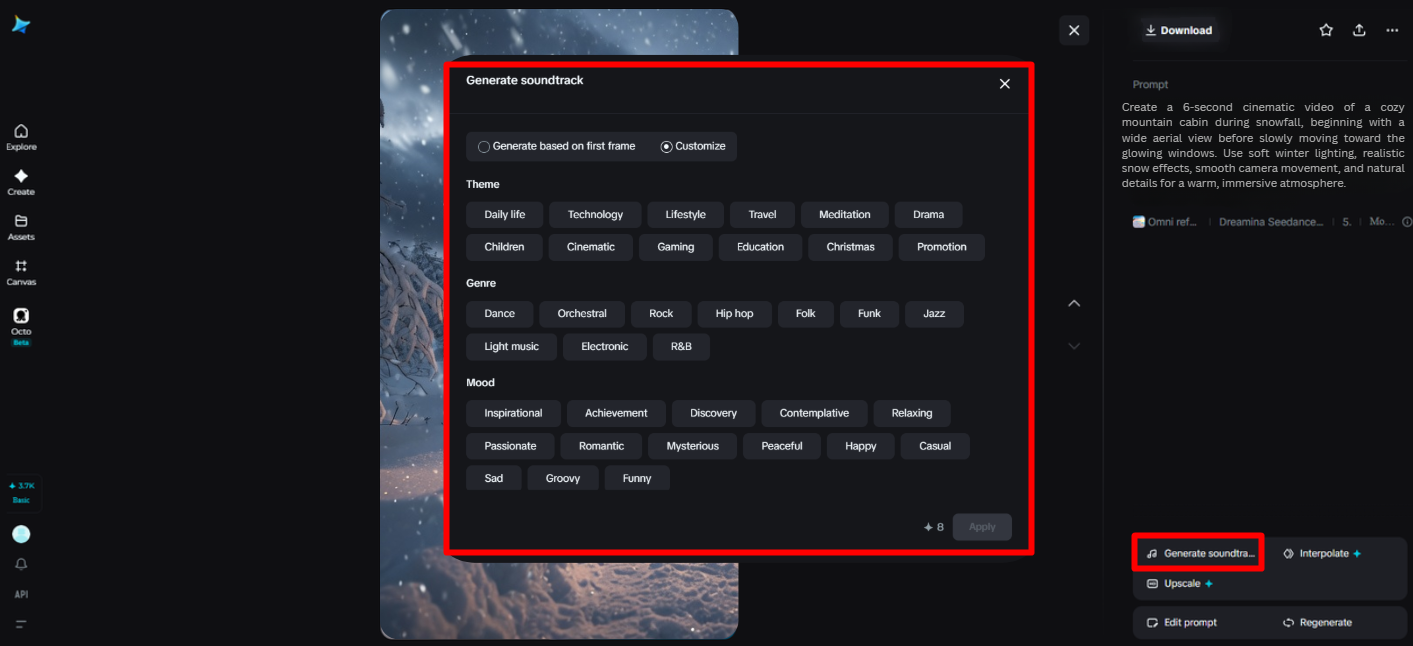Select the Electronic genre
The width and height of the screenshot is (1413, 646).
pyautogui.click(x=605, y=346)
